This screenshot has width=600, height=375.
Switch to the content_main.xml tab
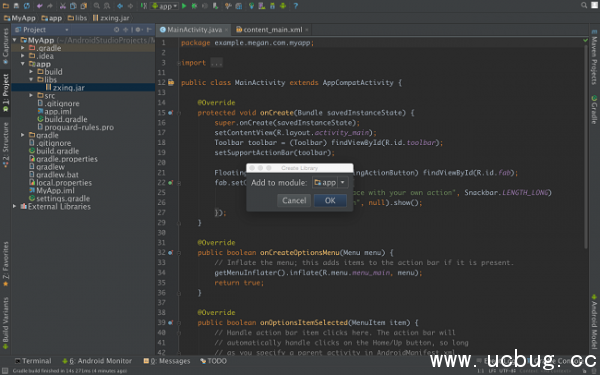(272, 29)
